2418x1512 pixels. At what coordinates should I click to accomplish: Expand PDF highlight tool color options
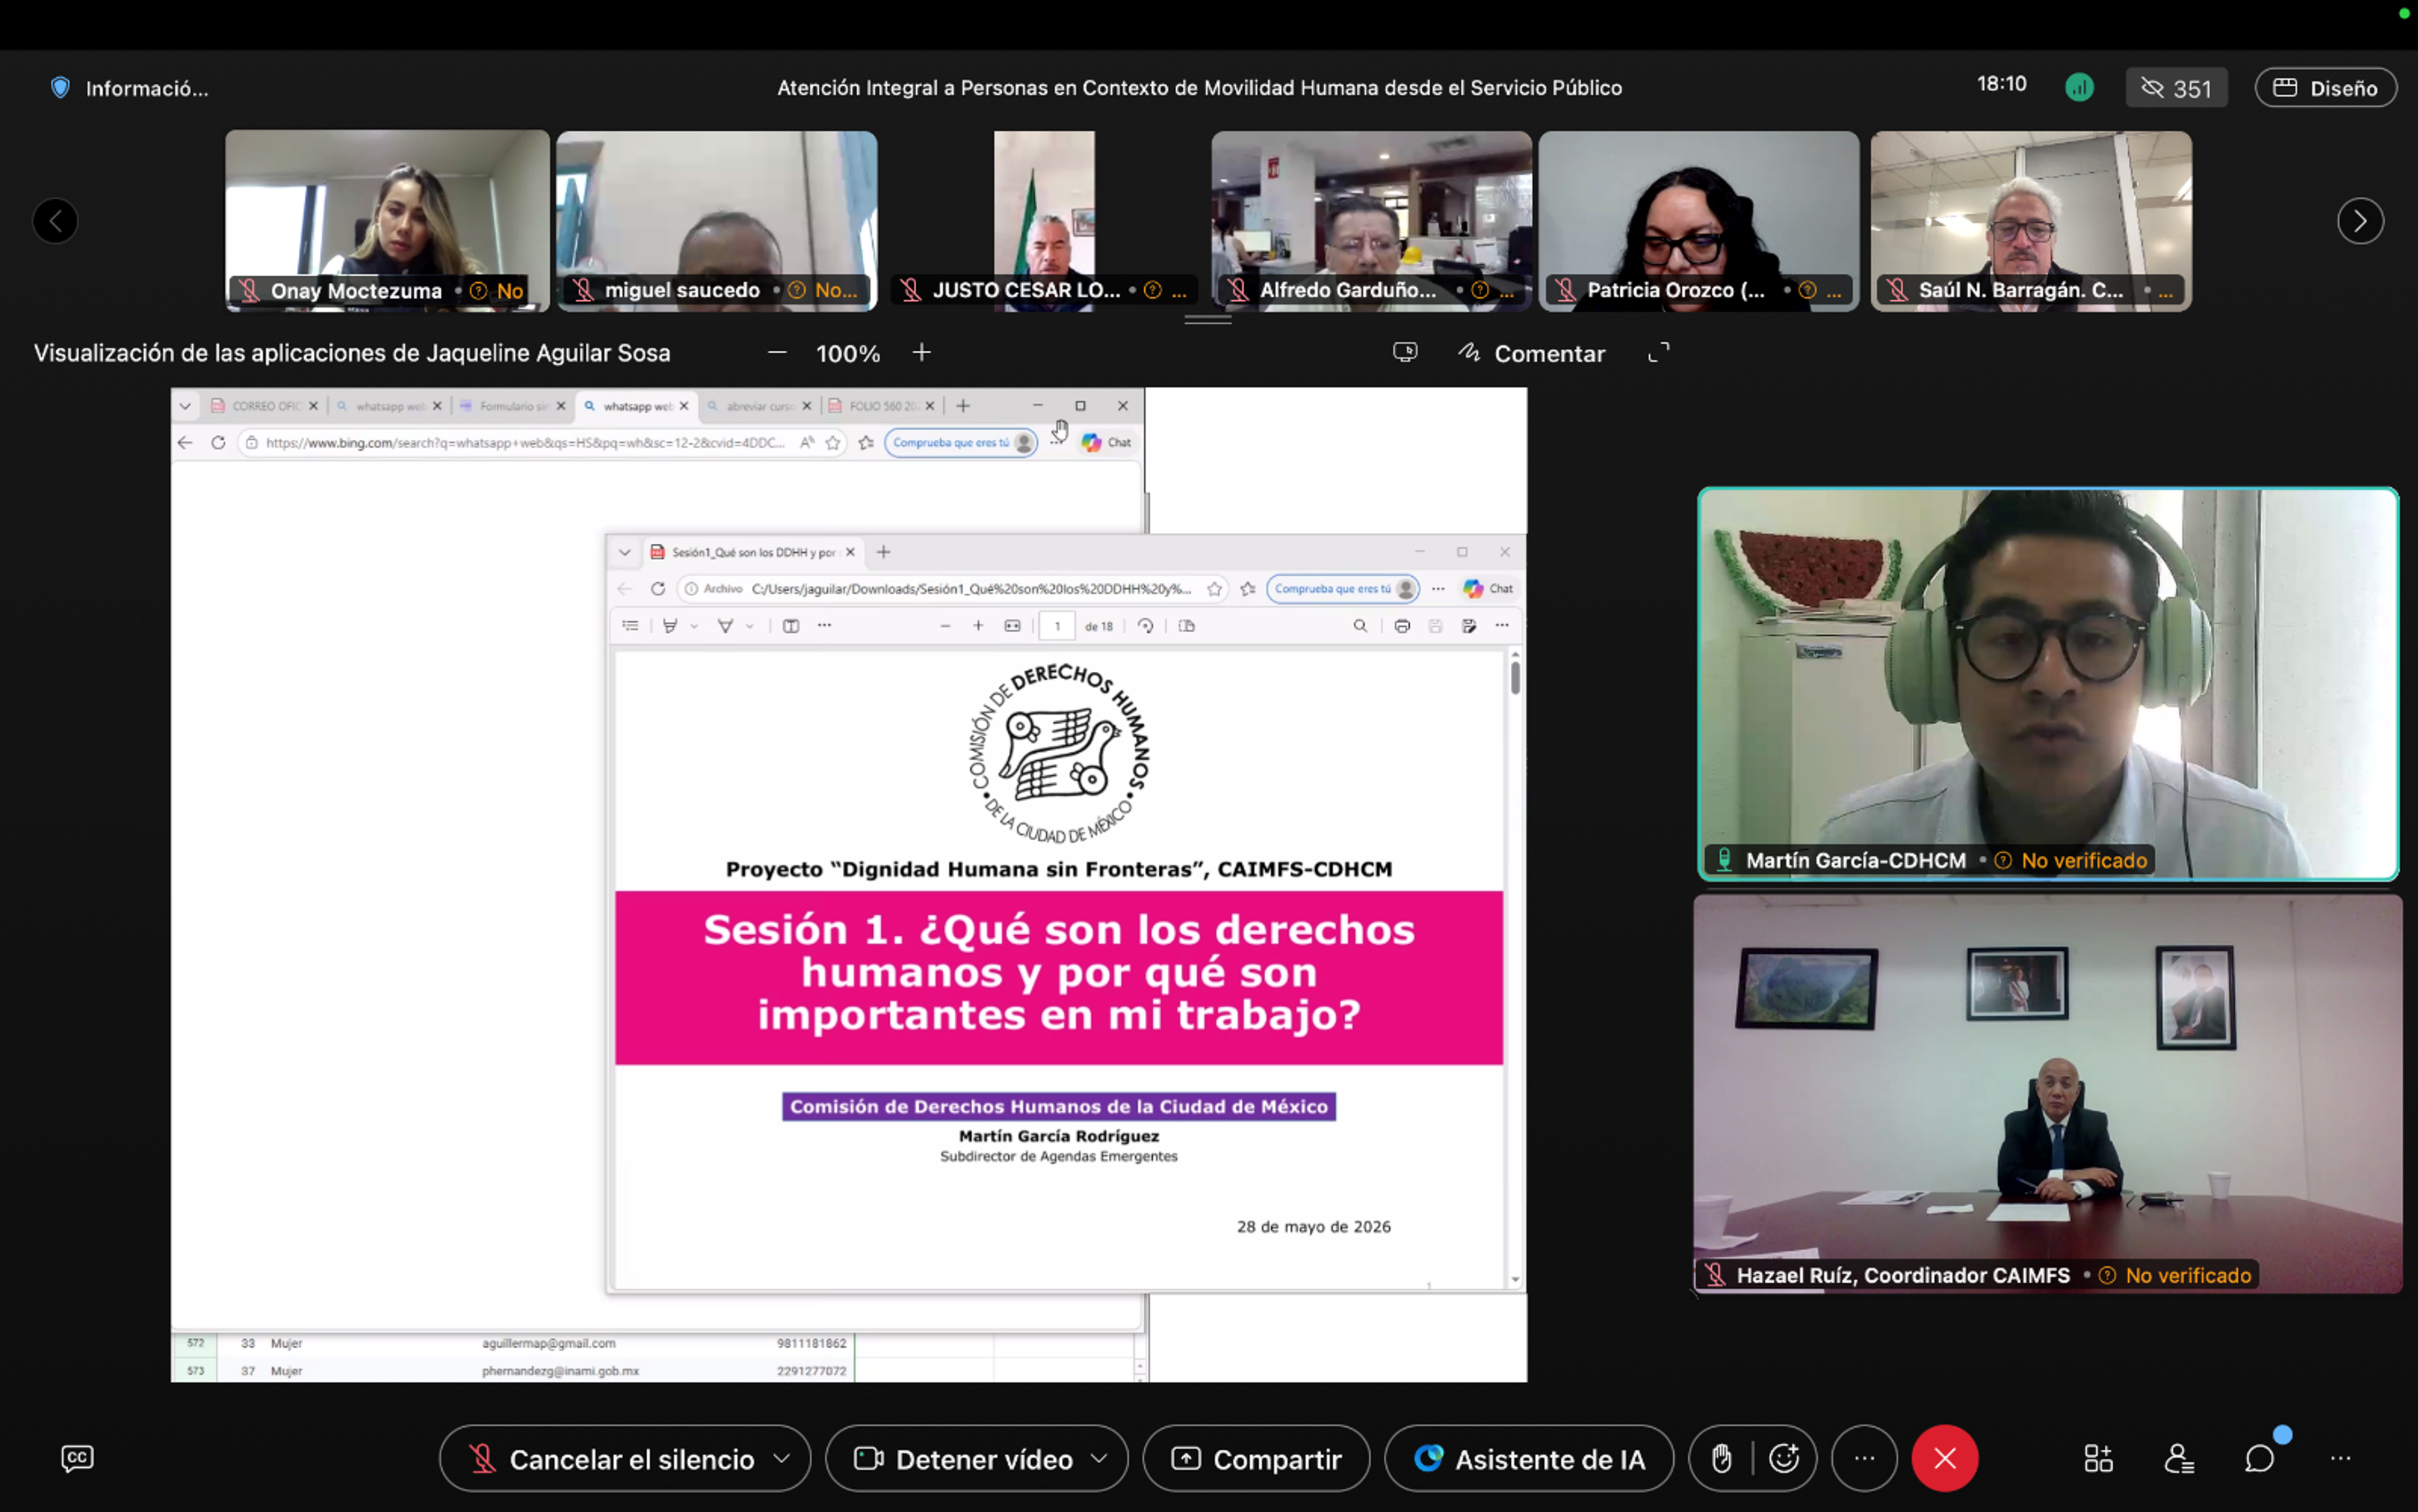tap(694, 627)
